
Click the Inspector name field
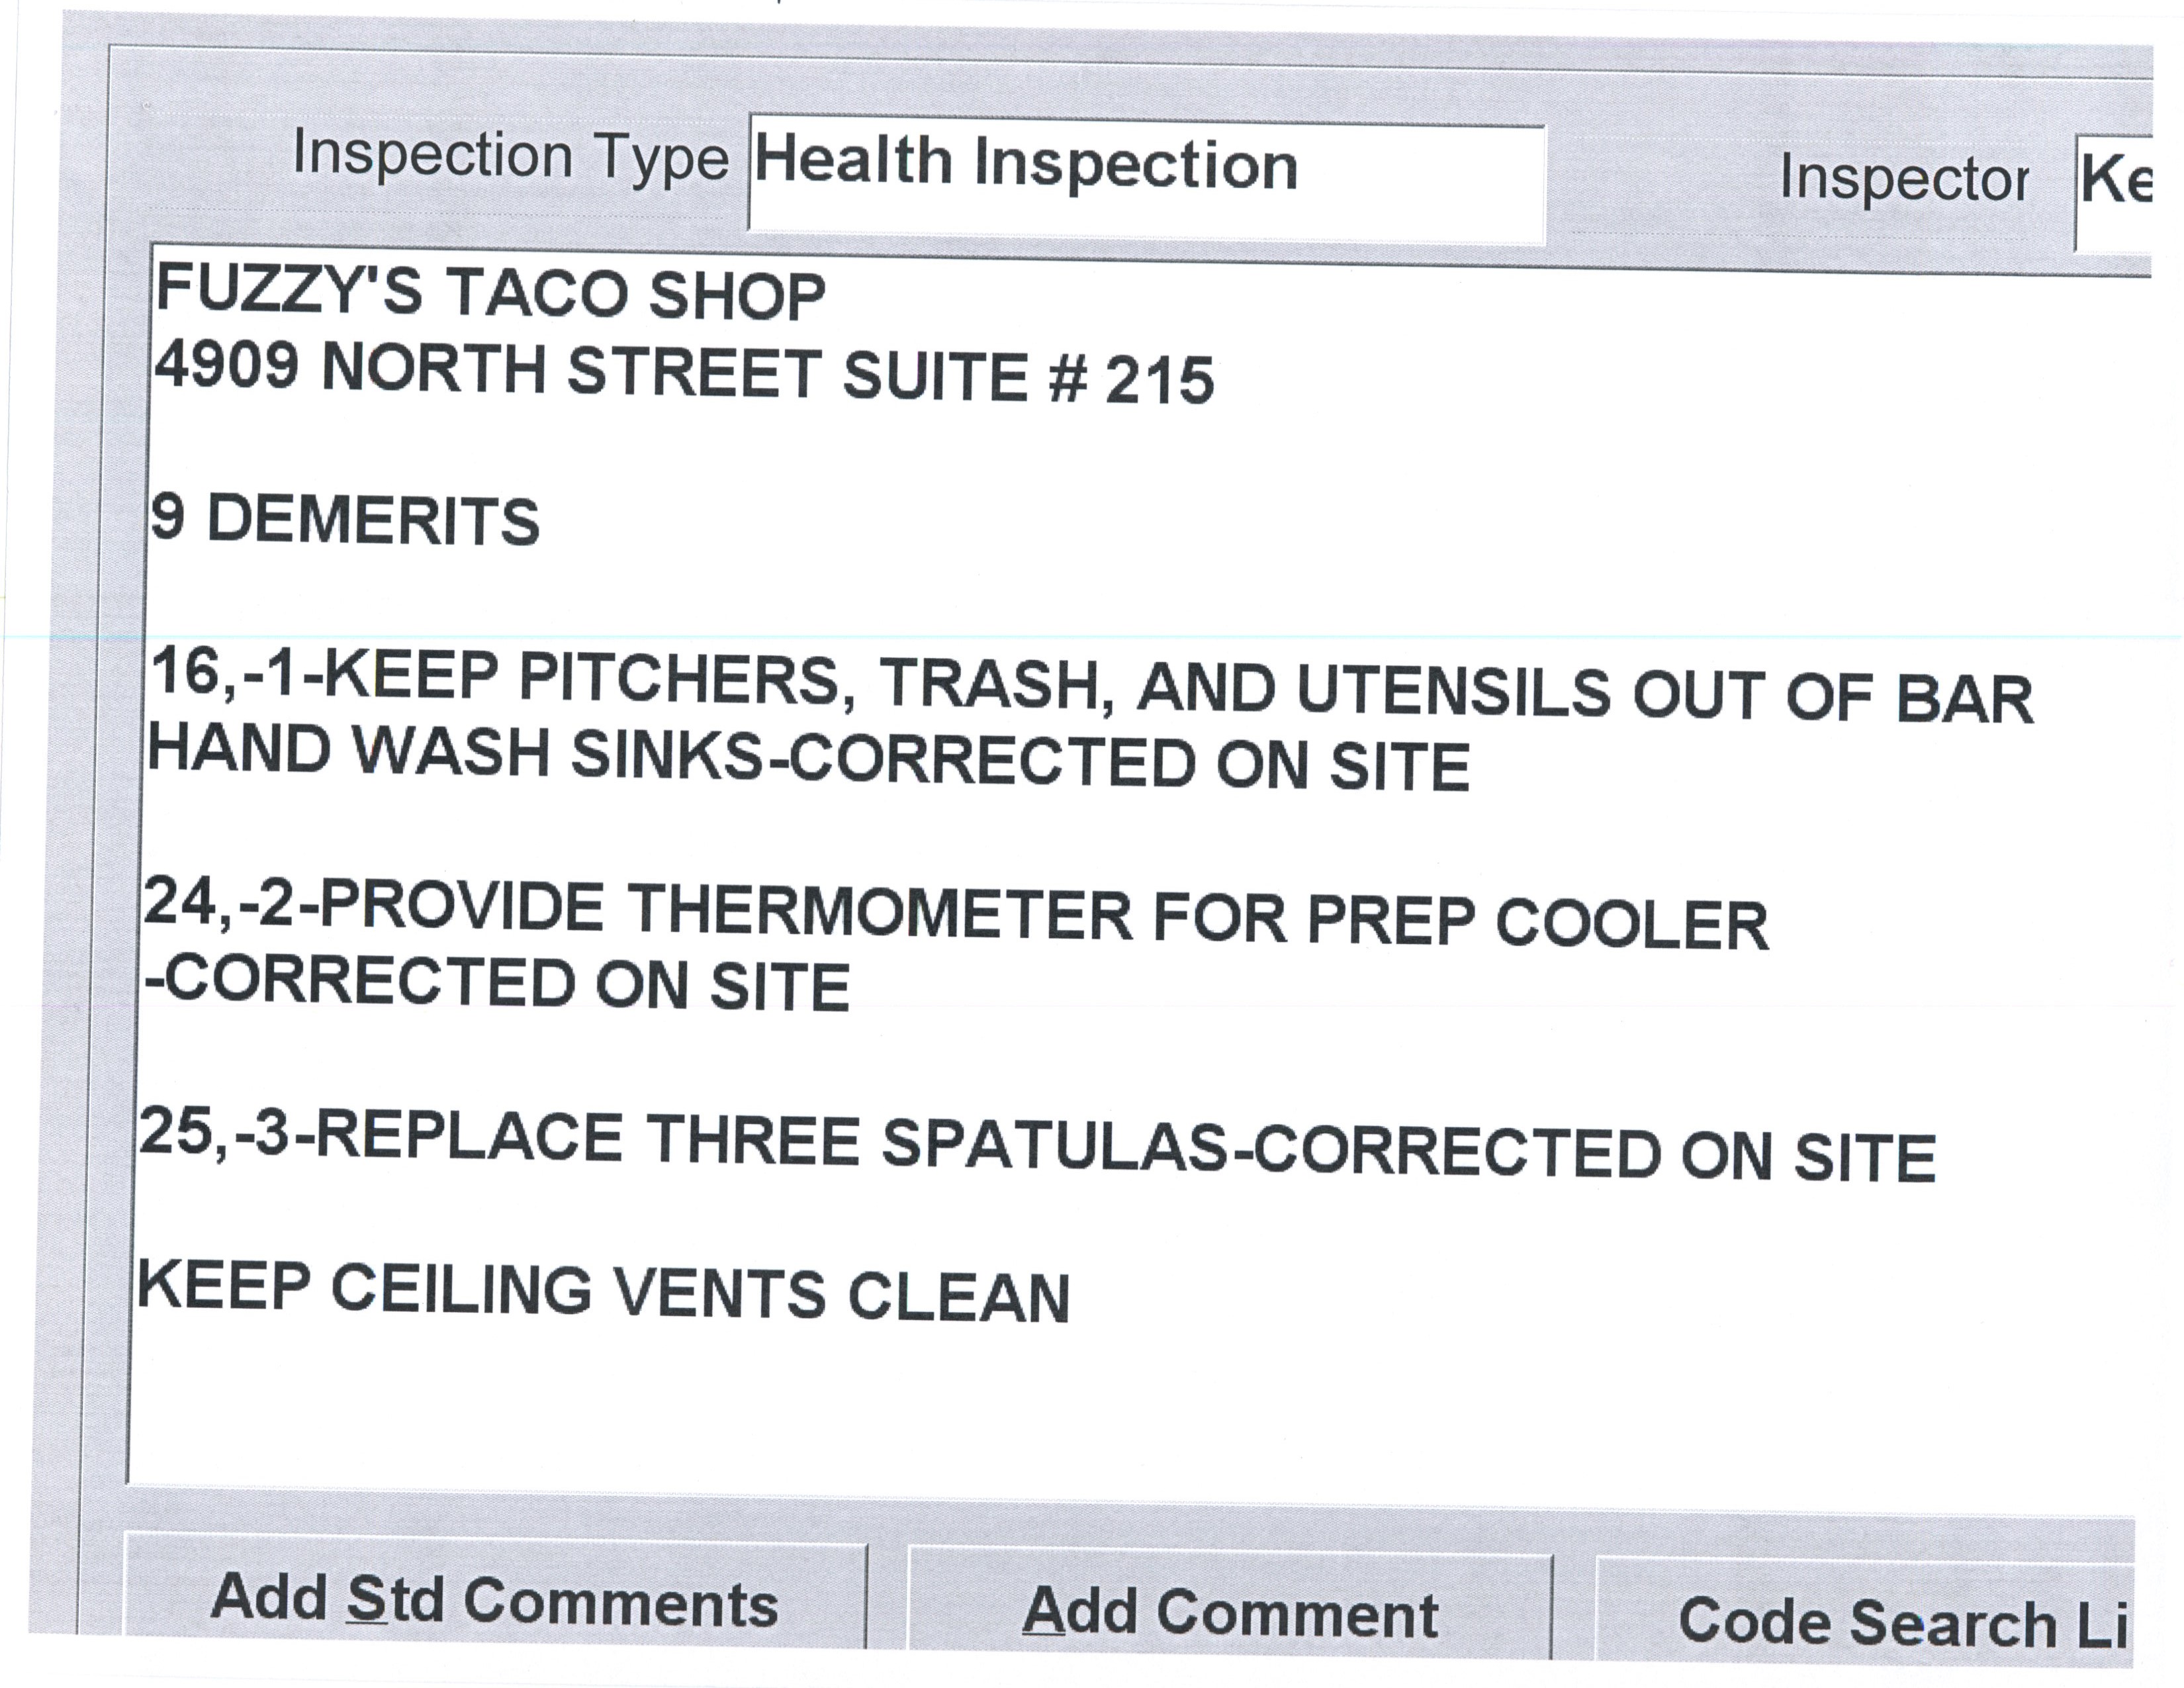click(x=2114, y=192)
